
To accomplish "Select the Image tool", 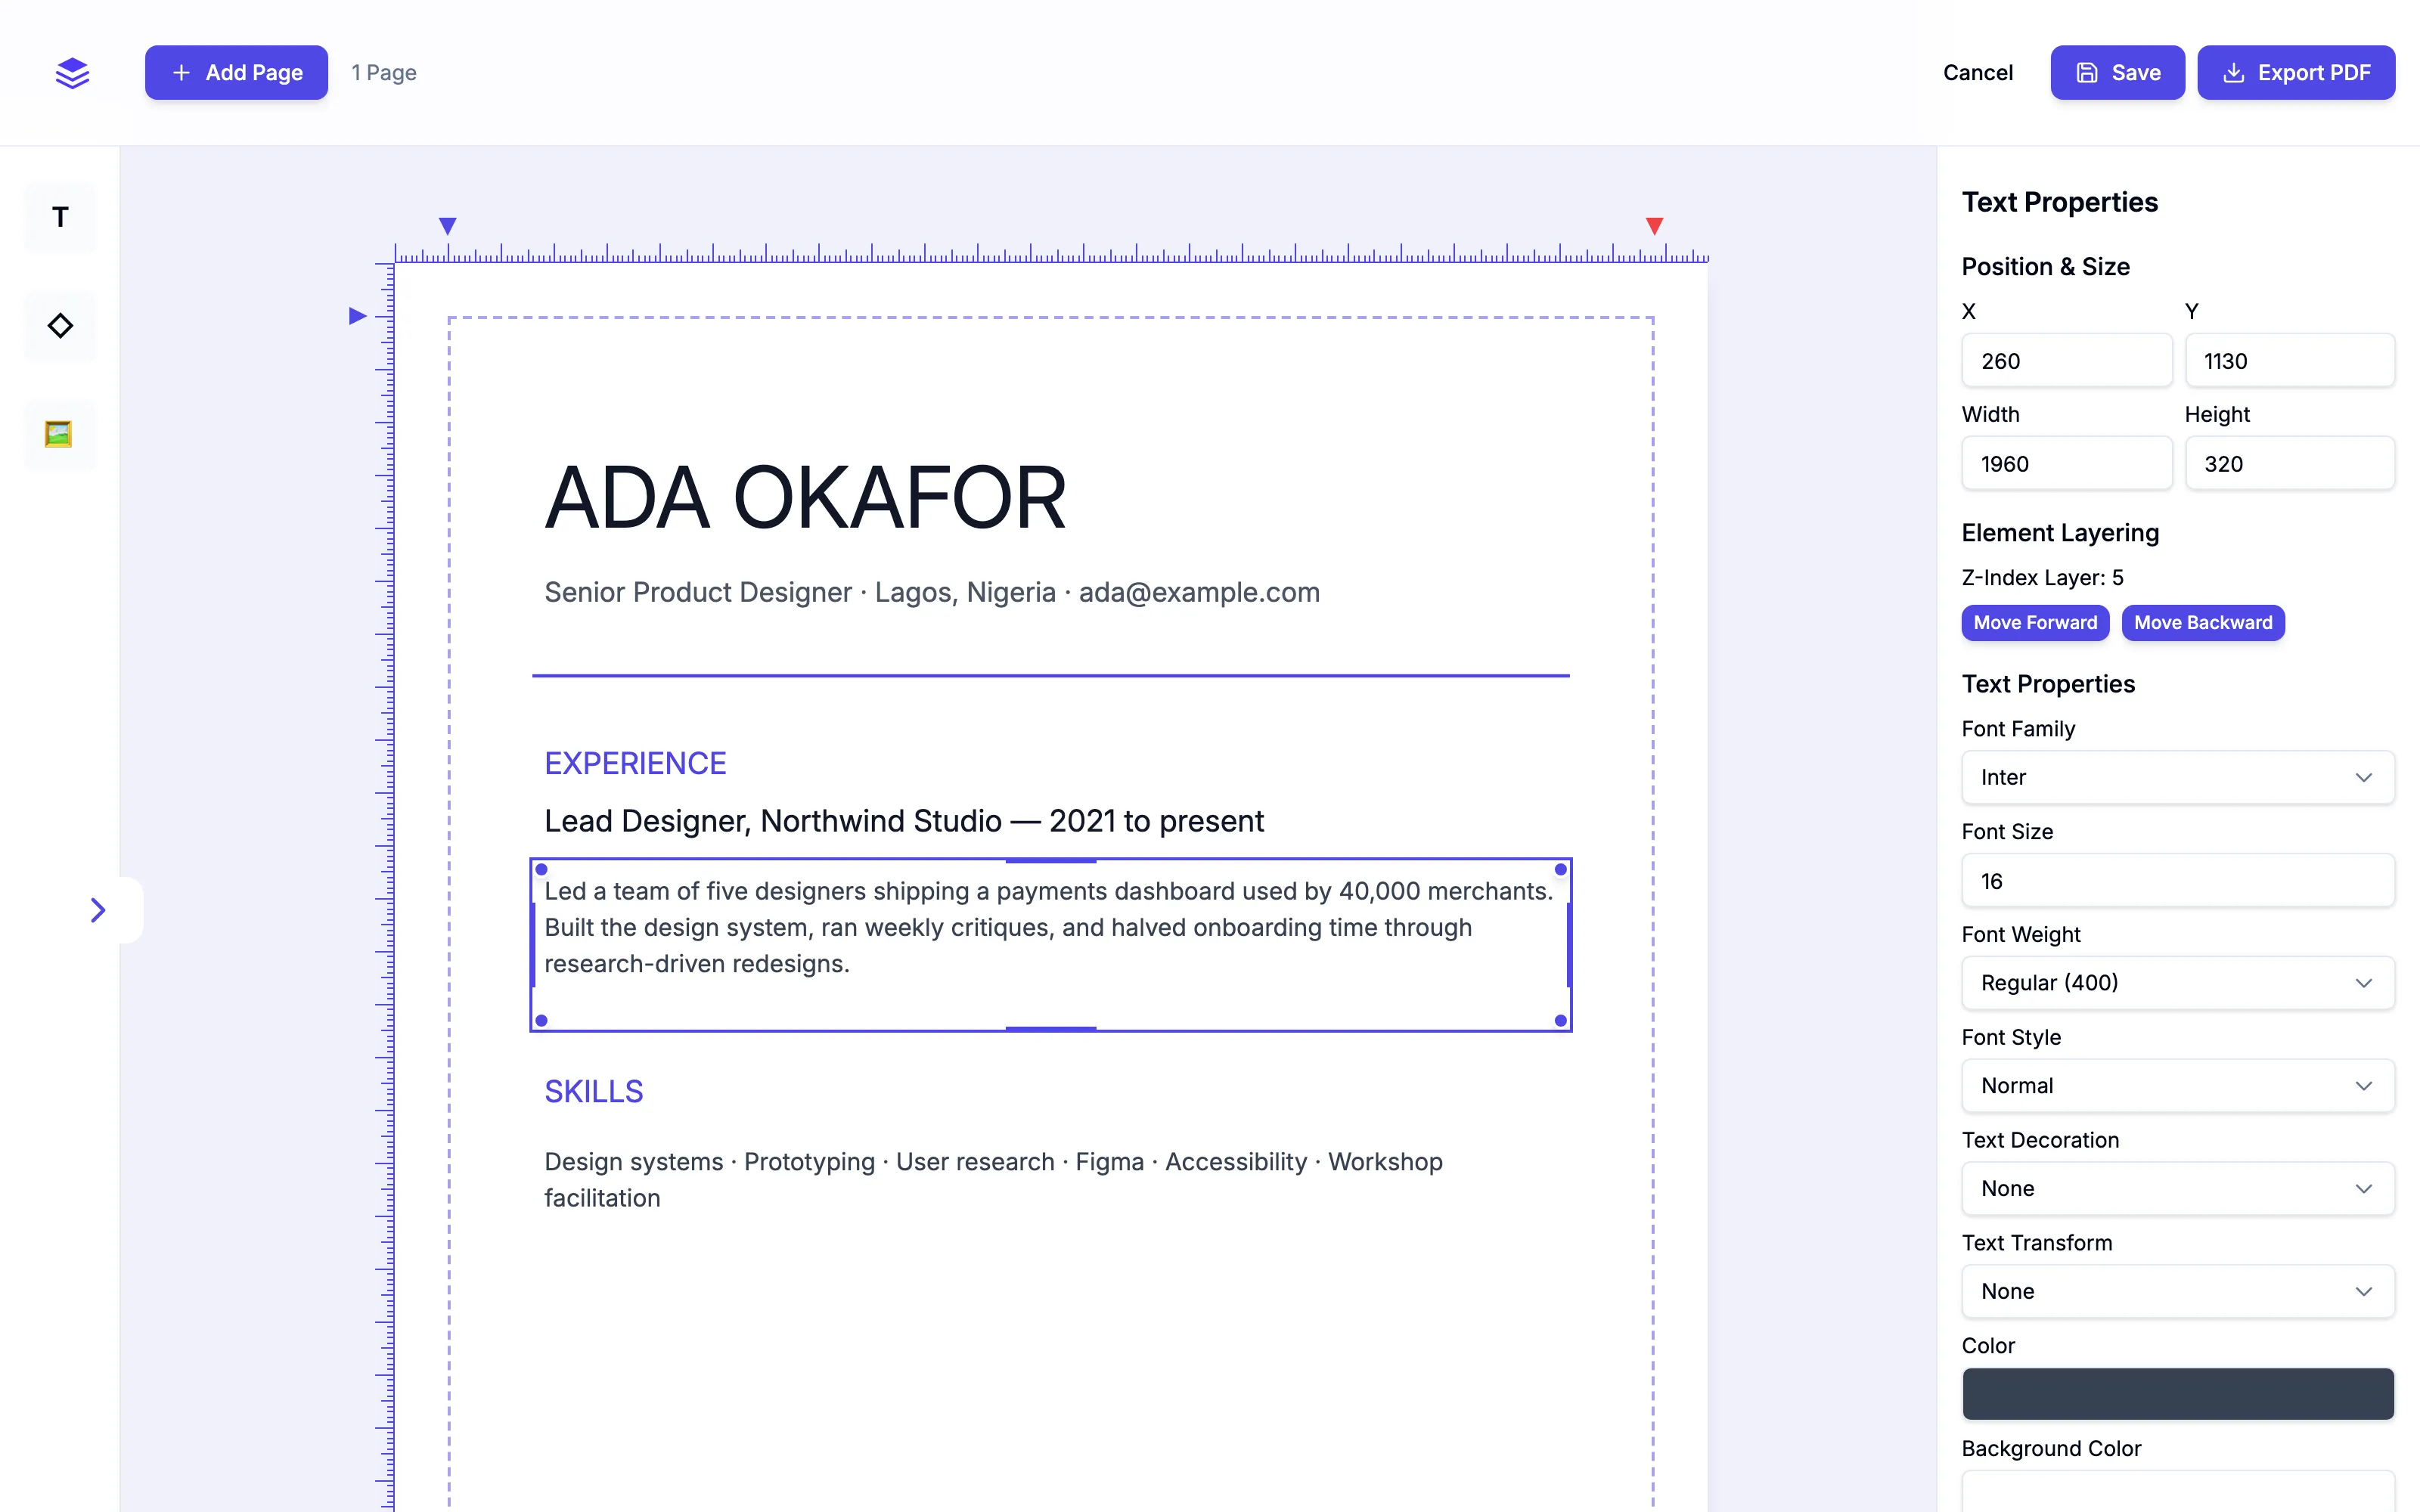I will click(x=60, y=434).
